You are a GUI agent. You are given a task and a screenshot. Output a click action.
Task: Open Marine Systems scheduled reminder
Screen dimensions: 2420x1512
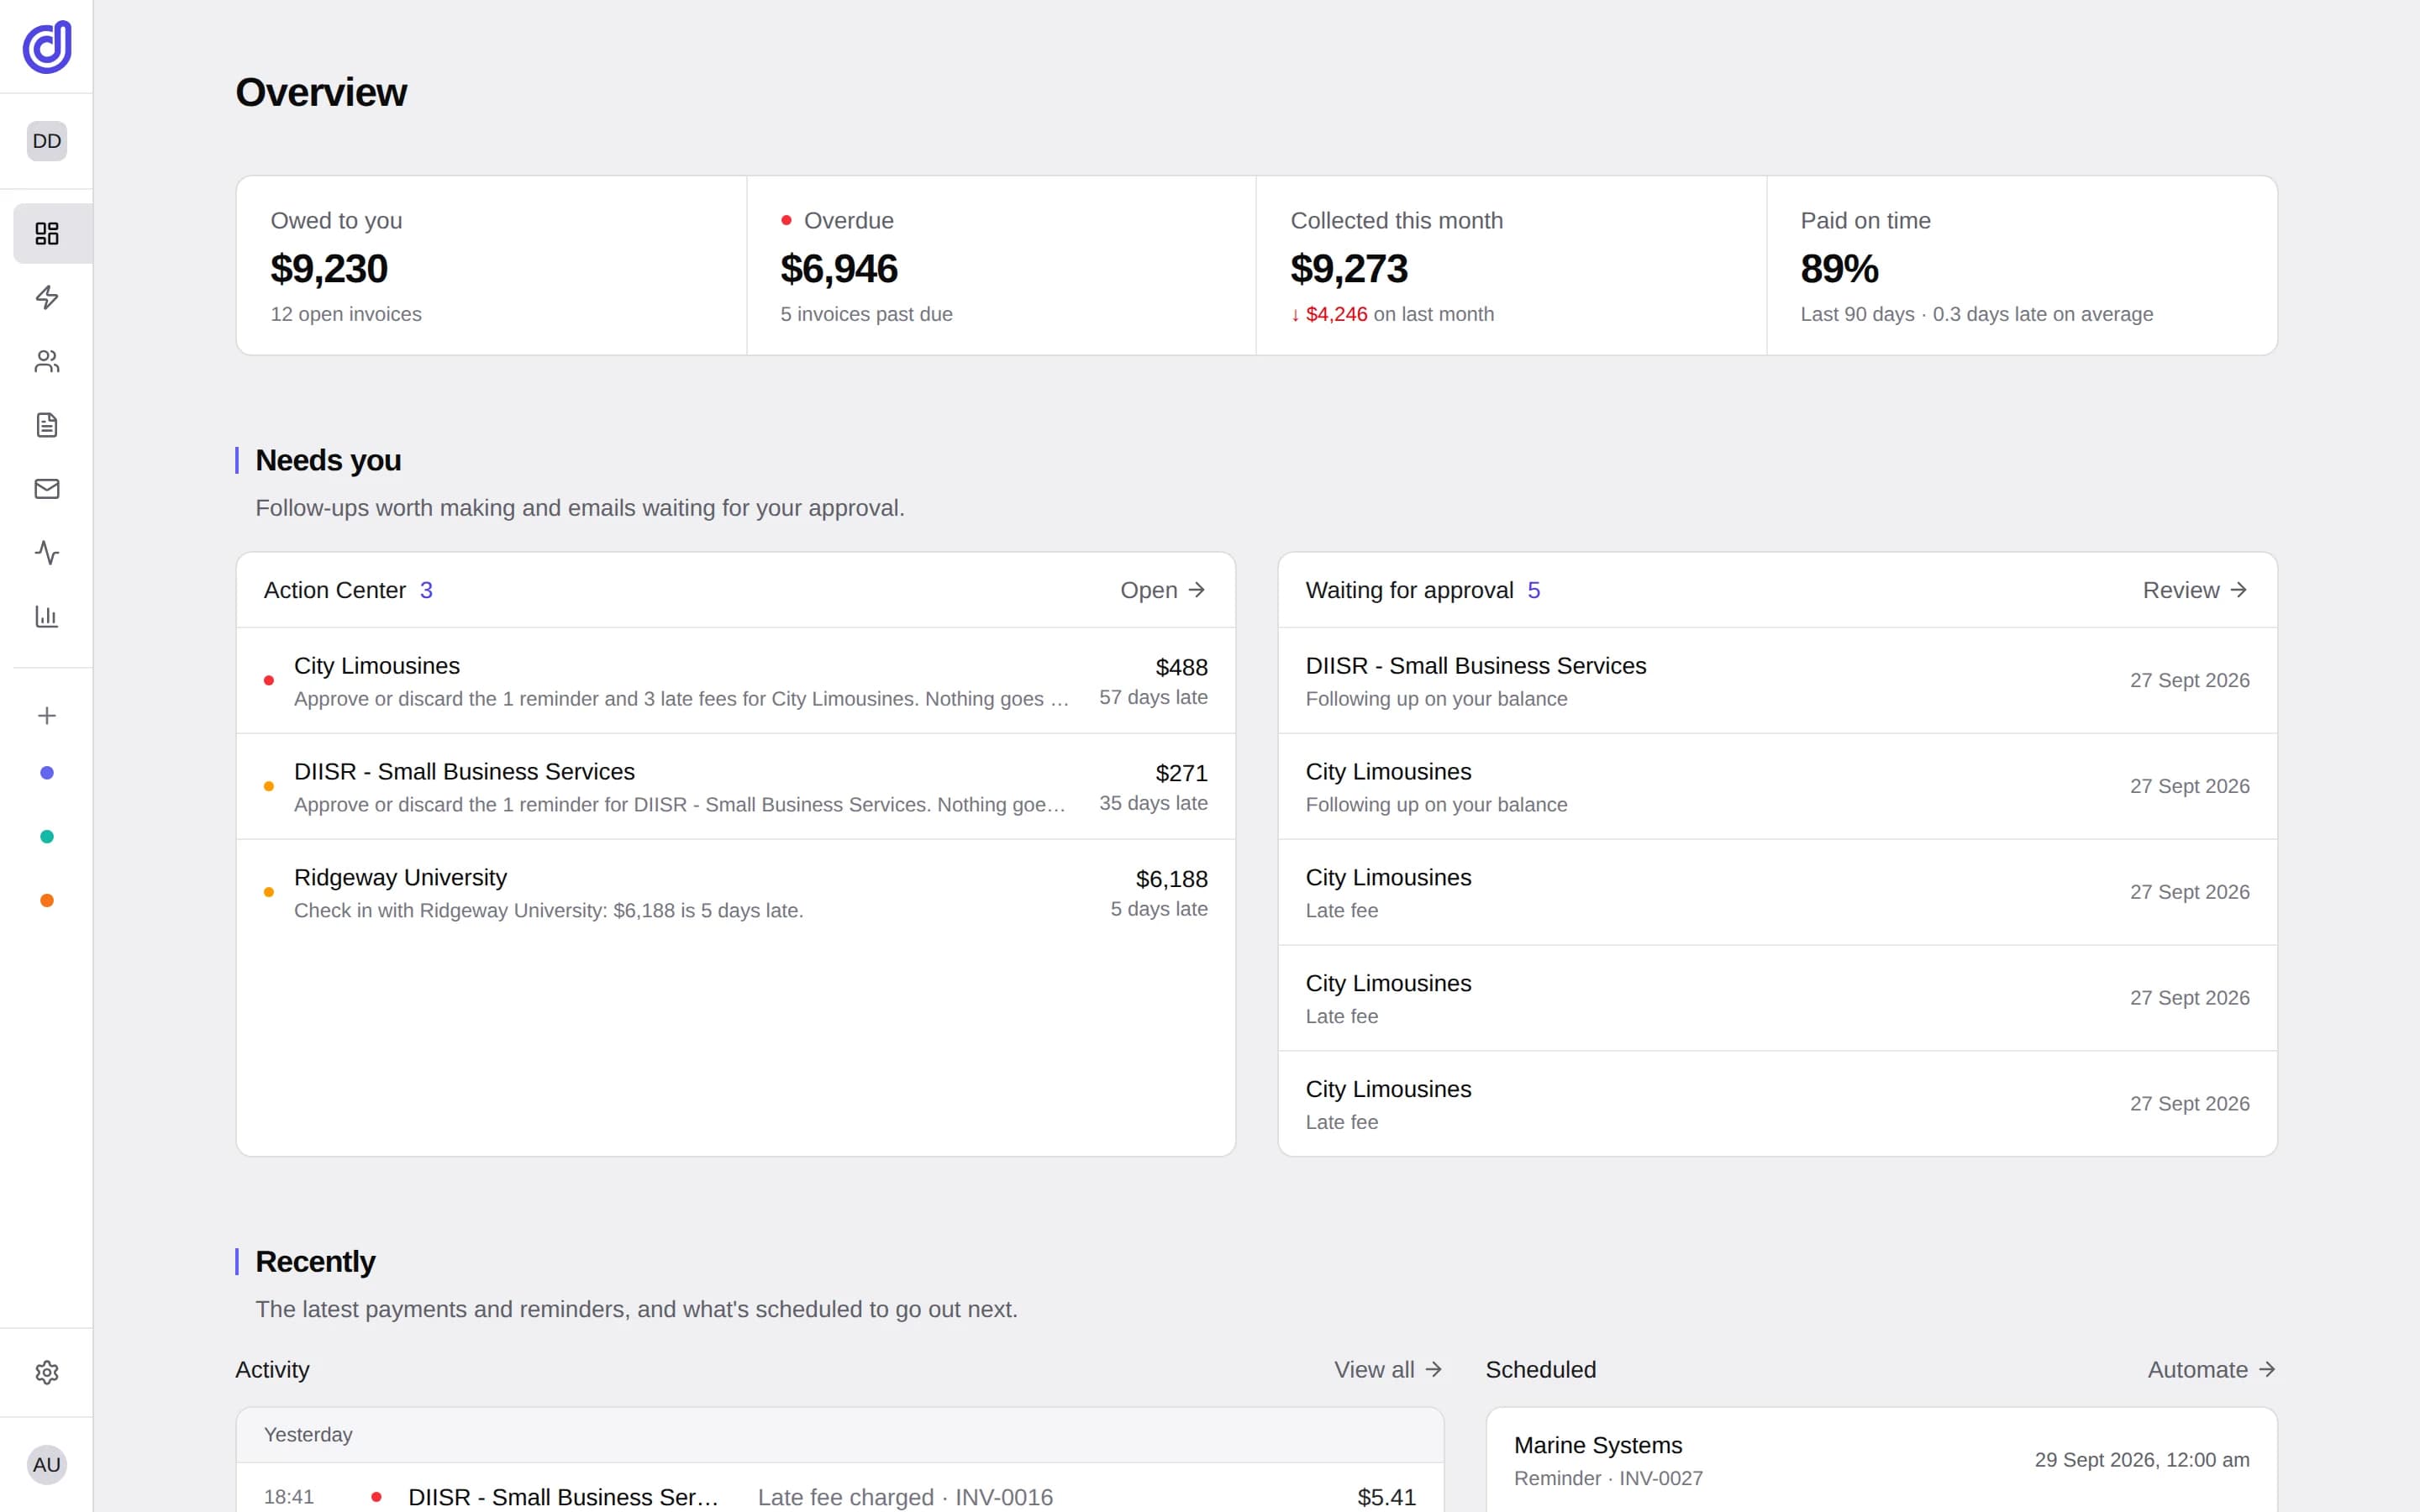[x=1882, y=1460]
